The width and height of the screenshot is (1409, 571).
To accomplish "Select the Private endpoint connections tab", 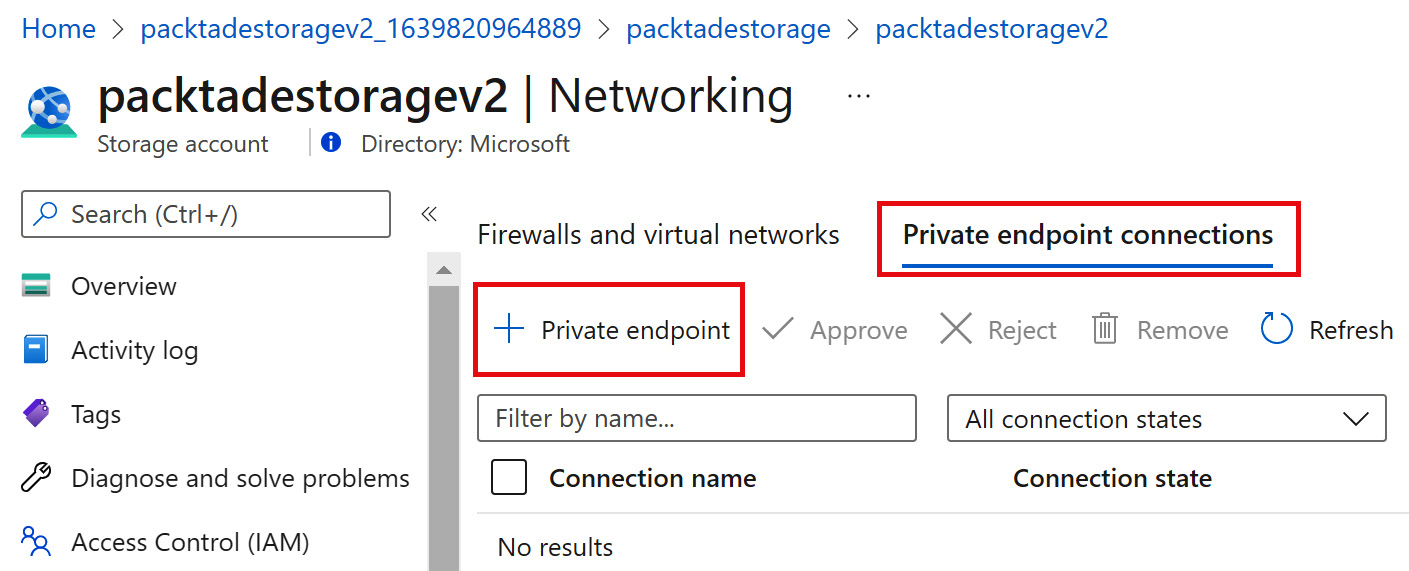I will (1087, 235).
